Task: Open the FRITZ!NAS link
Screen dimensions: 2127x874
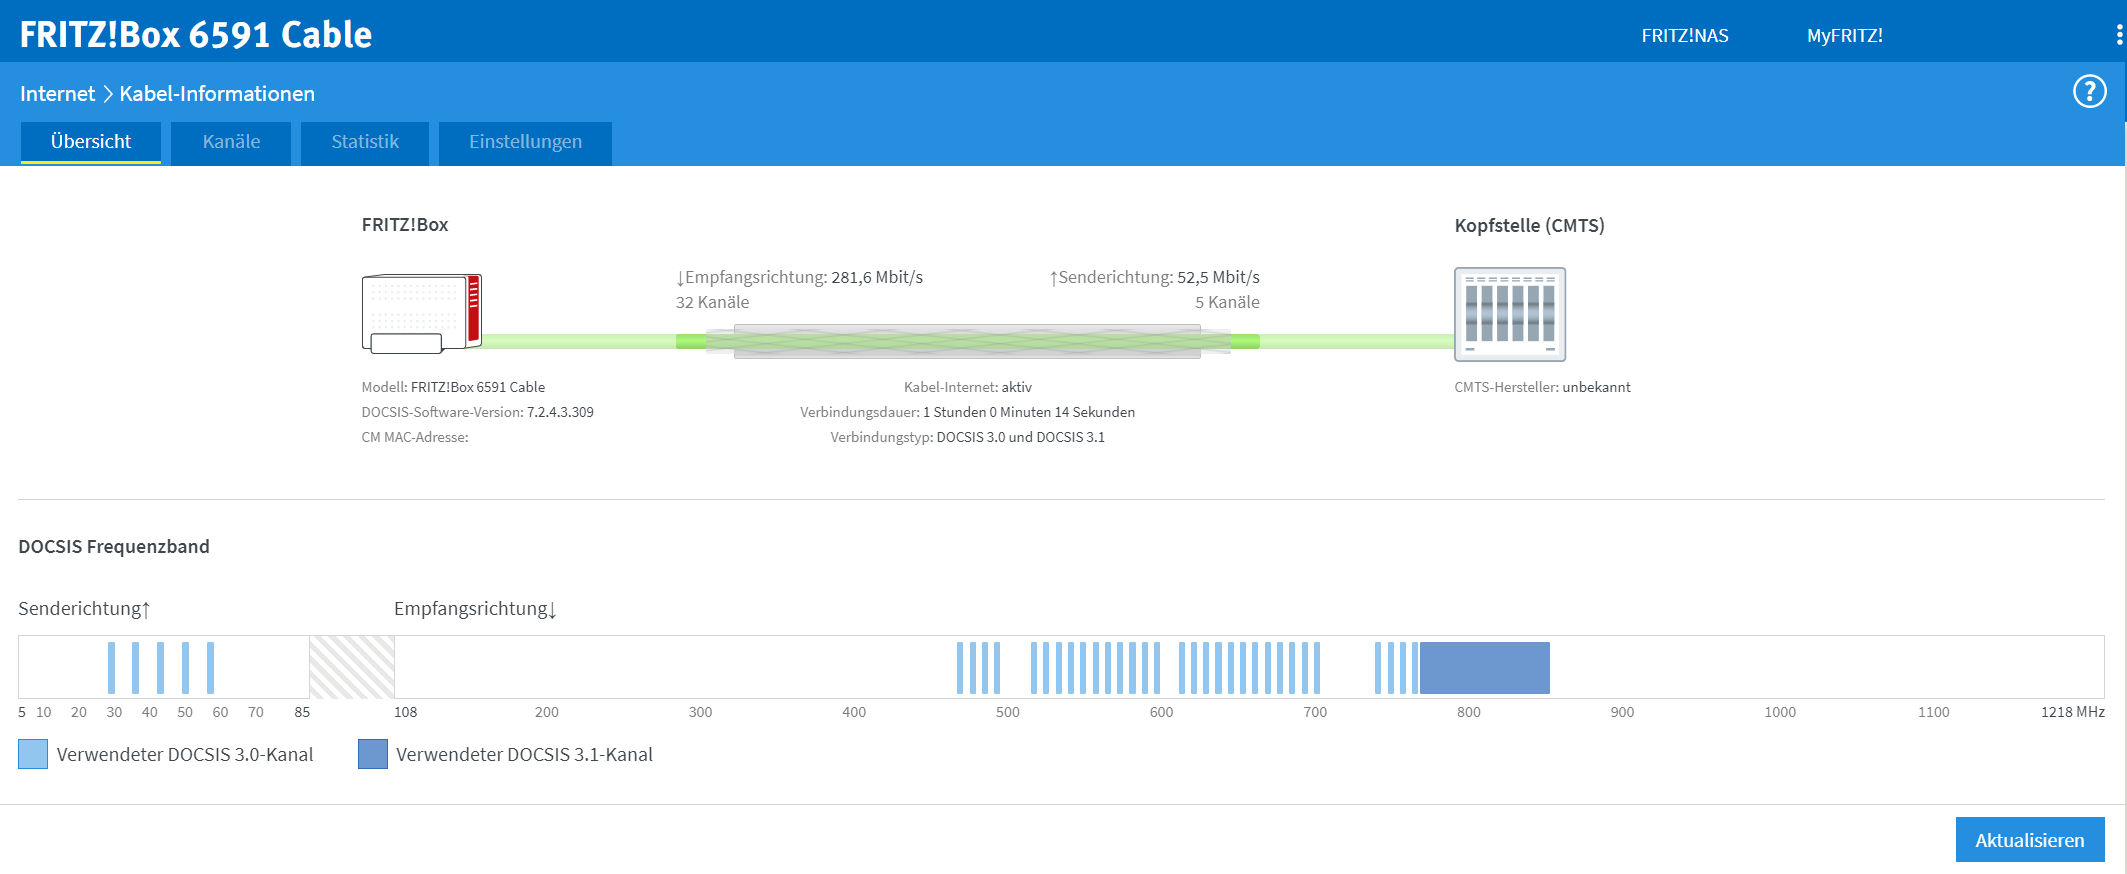Action: click(x=1685, y=36)
